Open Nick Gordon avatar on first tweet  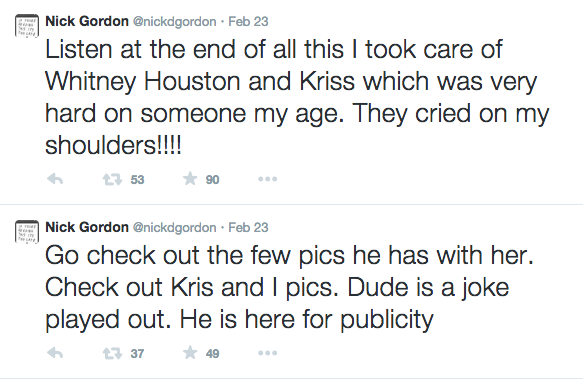(x=27, y=26)
